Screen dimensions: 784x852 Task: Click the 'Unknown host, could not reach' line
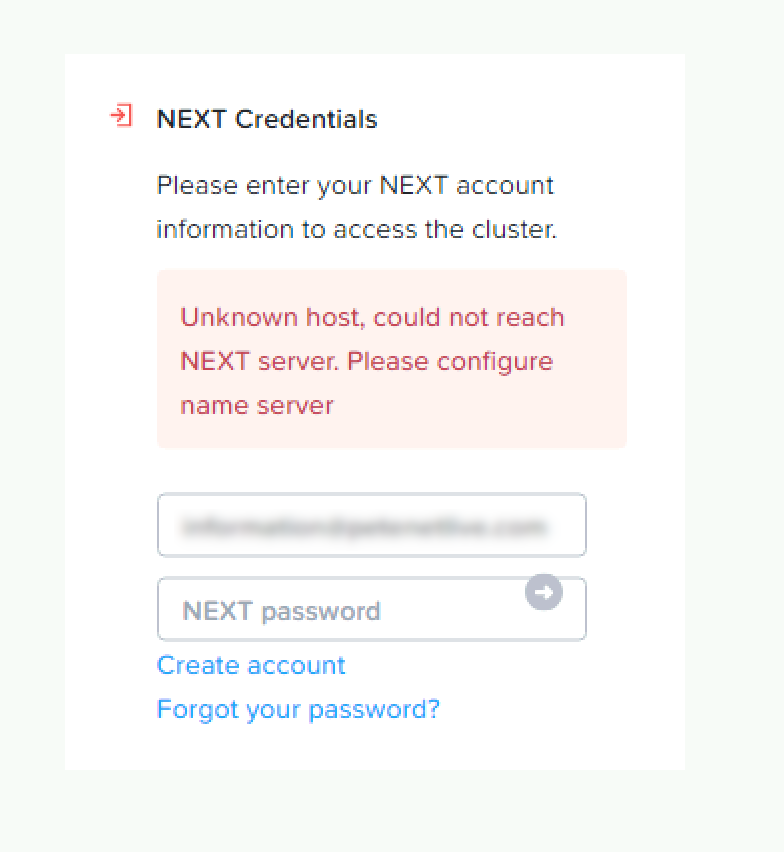point(372,318)
